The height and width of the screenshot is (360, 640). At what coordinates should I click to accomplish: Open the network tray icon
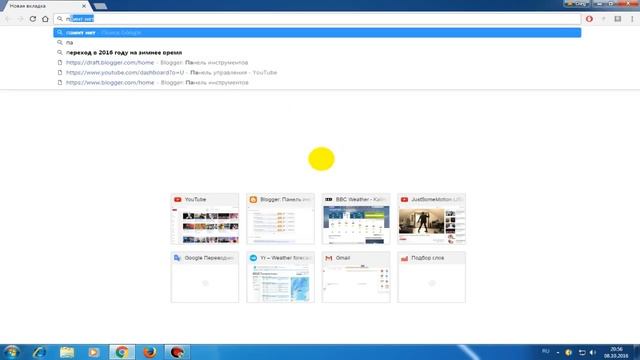(x=582, y=352)
